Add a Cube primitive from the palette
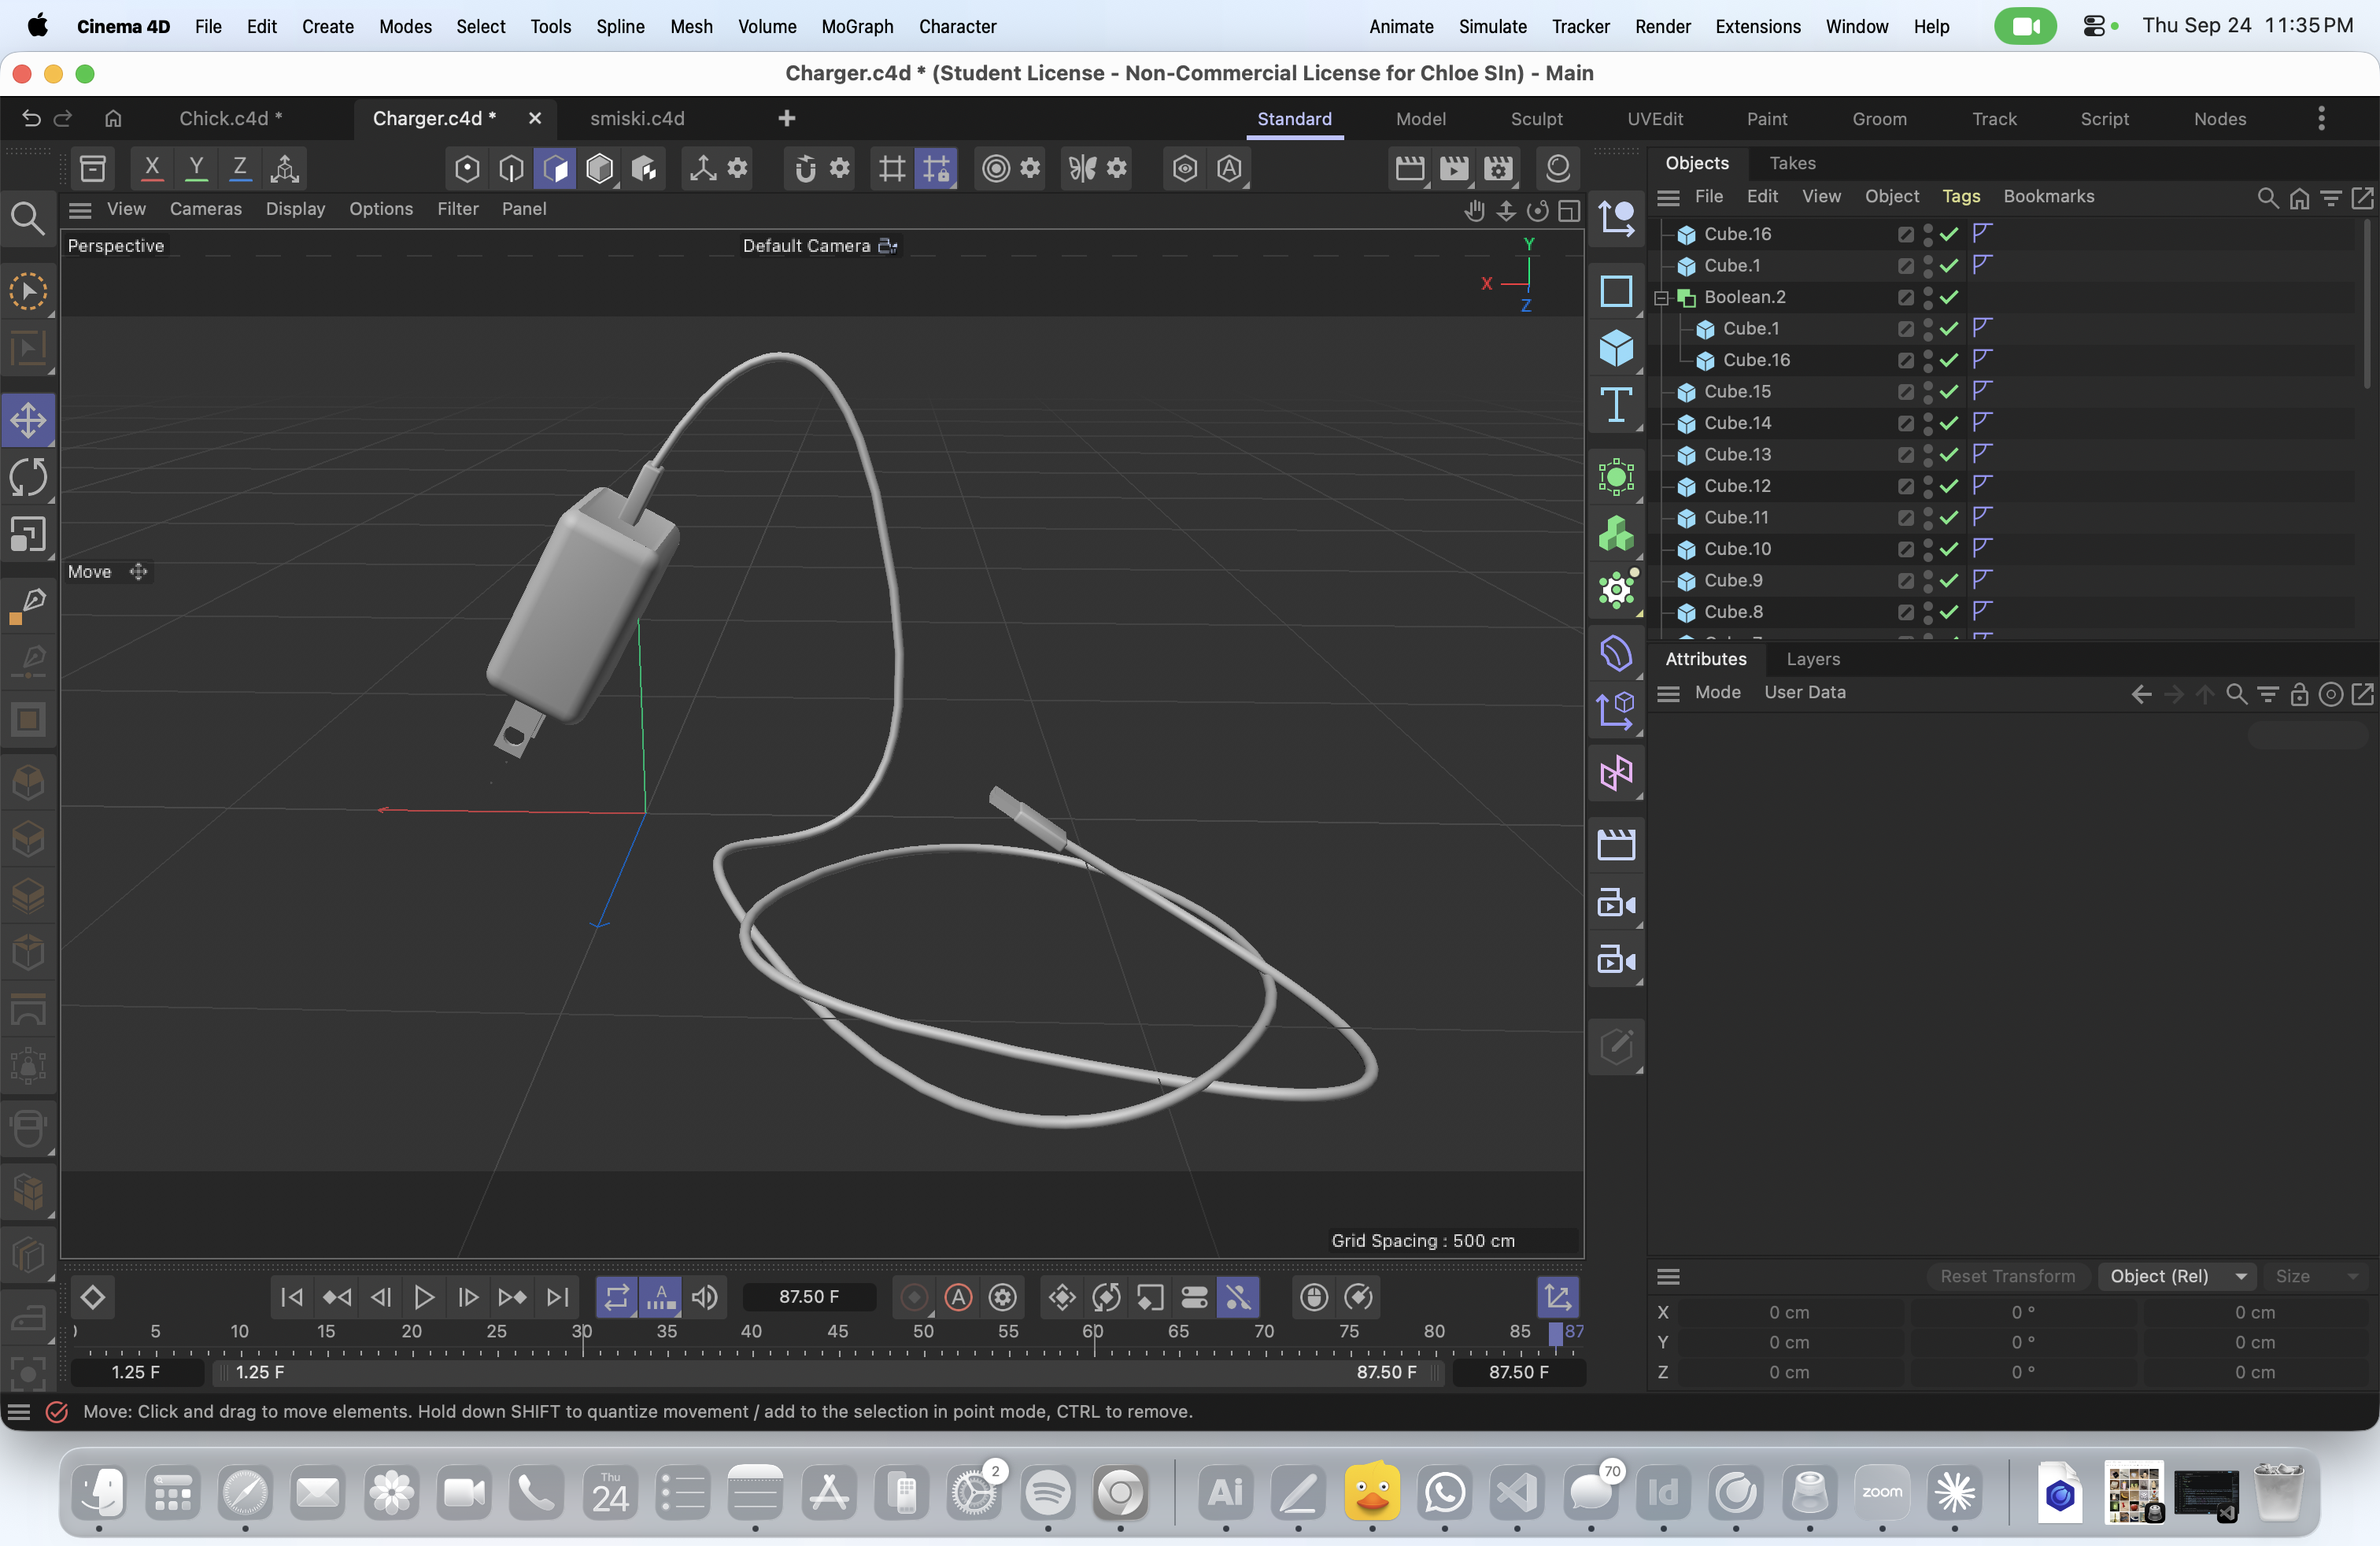The image size is (2380, 1546). click(x=1616, y=348)
